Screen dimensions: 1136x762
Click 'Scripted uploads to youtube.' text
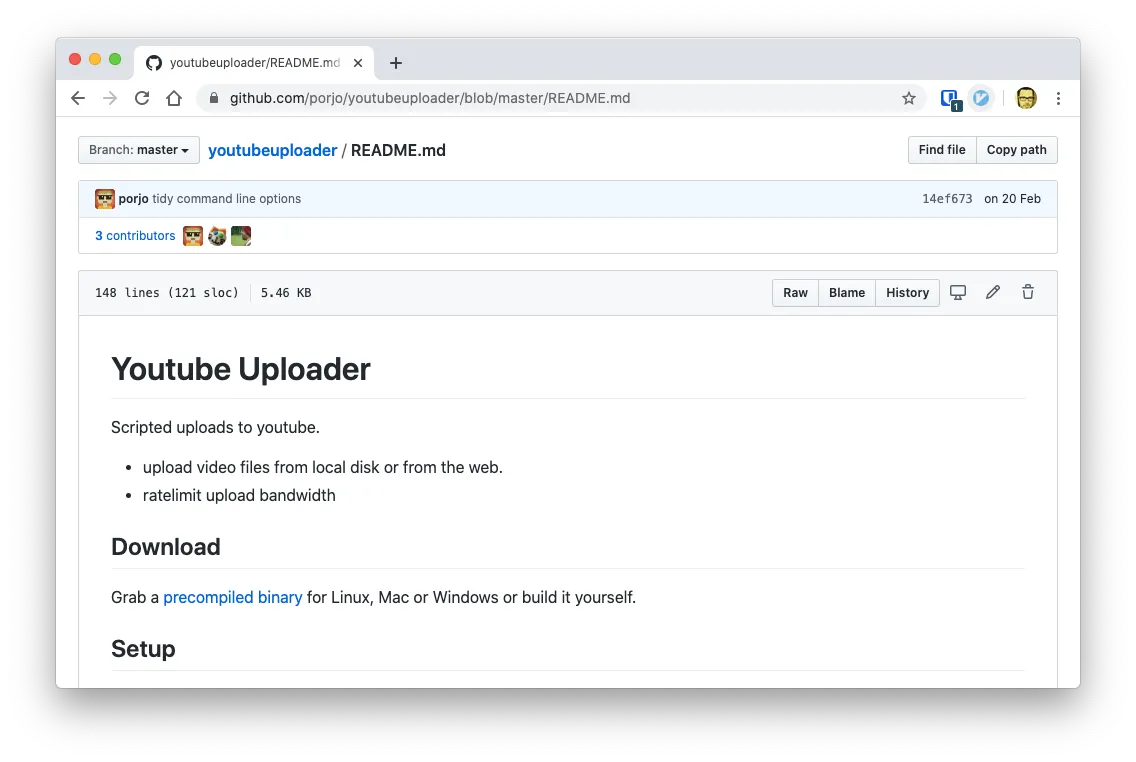click(215, 427)
